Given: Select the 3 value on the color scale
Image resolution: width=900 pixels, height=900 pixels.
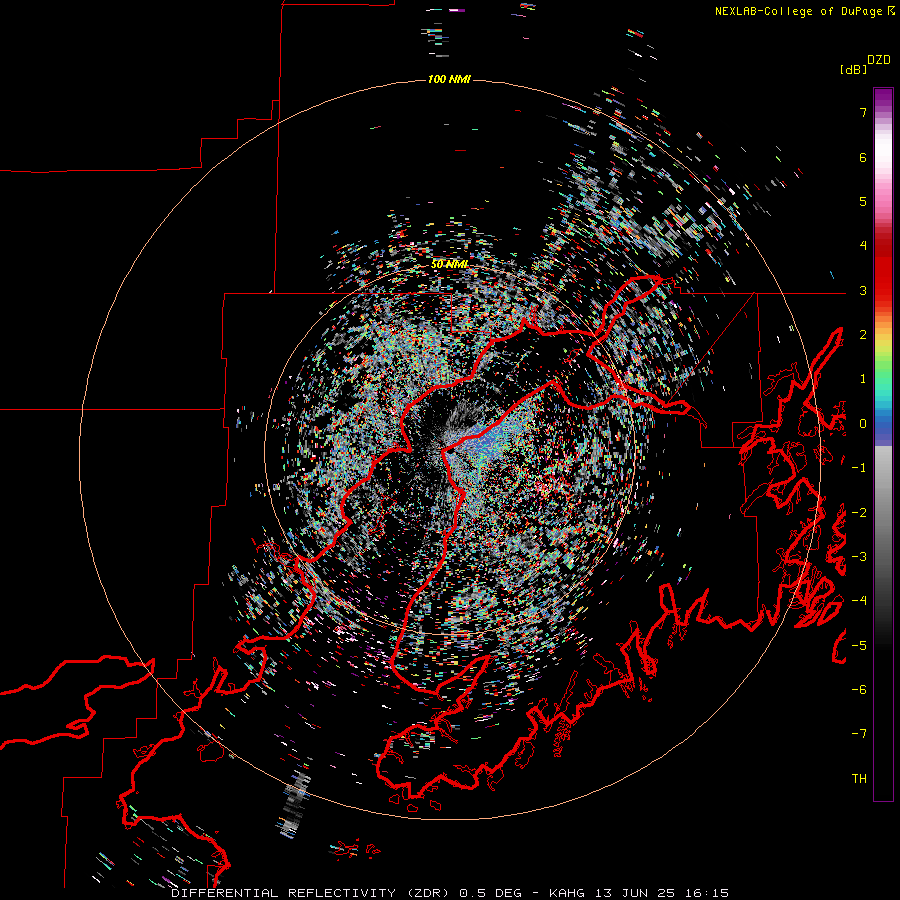Looking at the screenshot, I should 863,290.
